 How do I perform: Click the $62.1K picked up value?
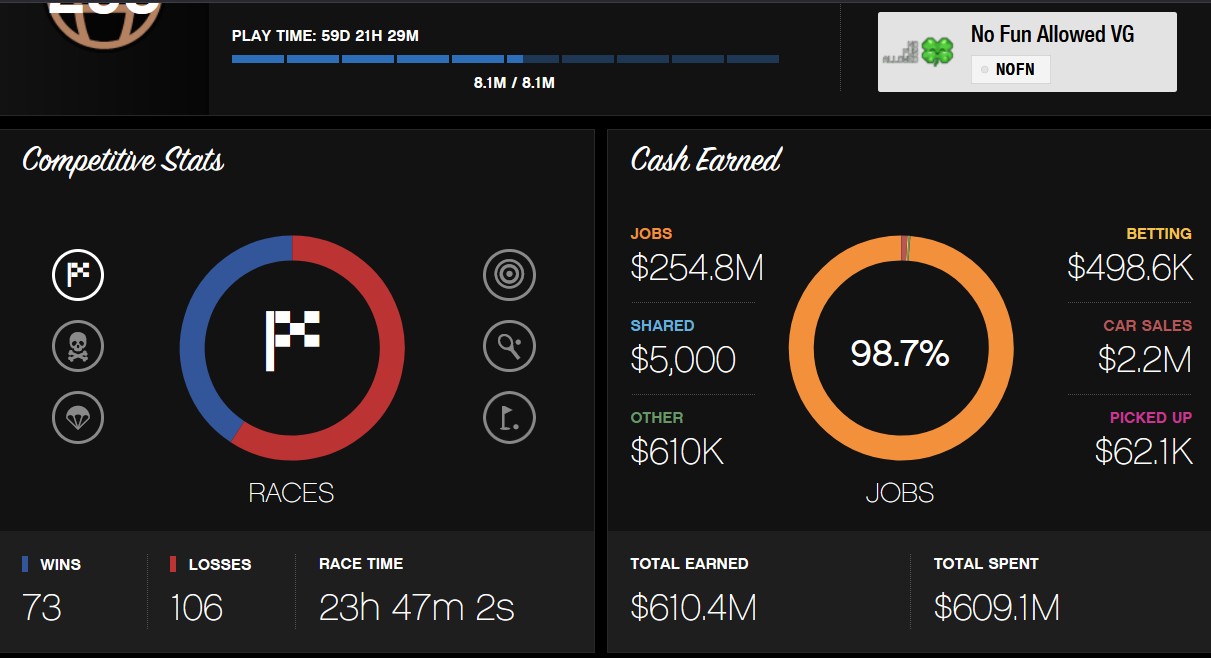click(x=1143, y=452)
